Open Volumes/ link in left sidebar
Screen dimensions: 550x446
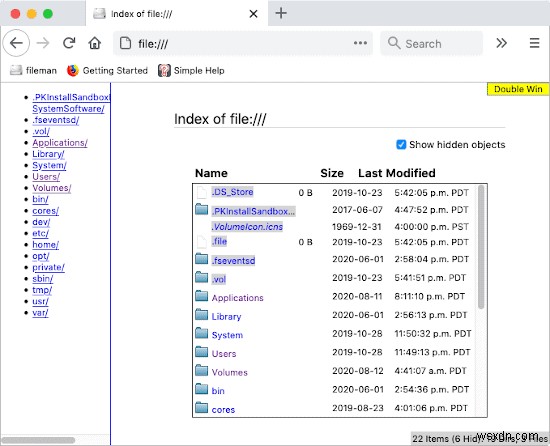click(x=52, y=188)
